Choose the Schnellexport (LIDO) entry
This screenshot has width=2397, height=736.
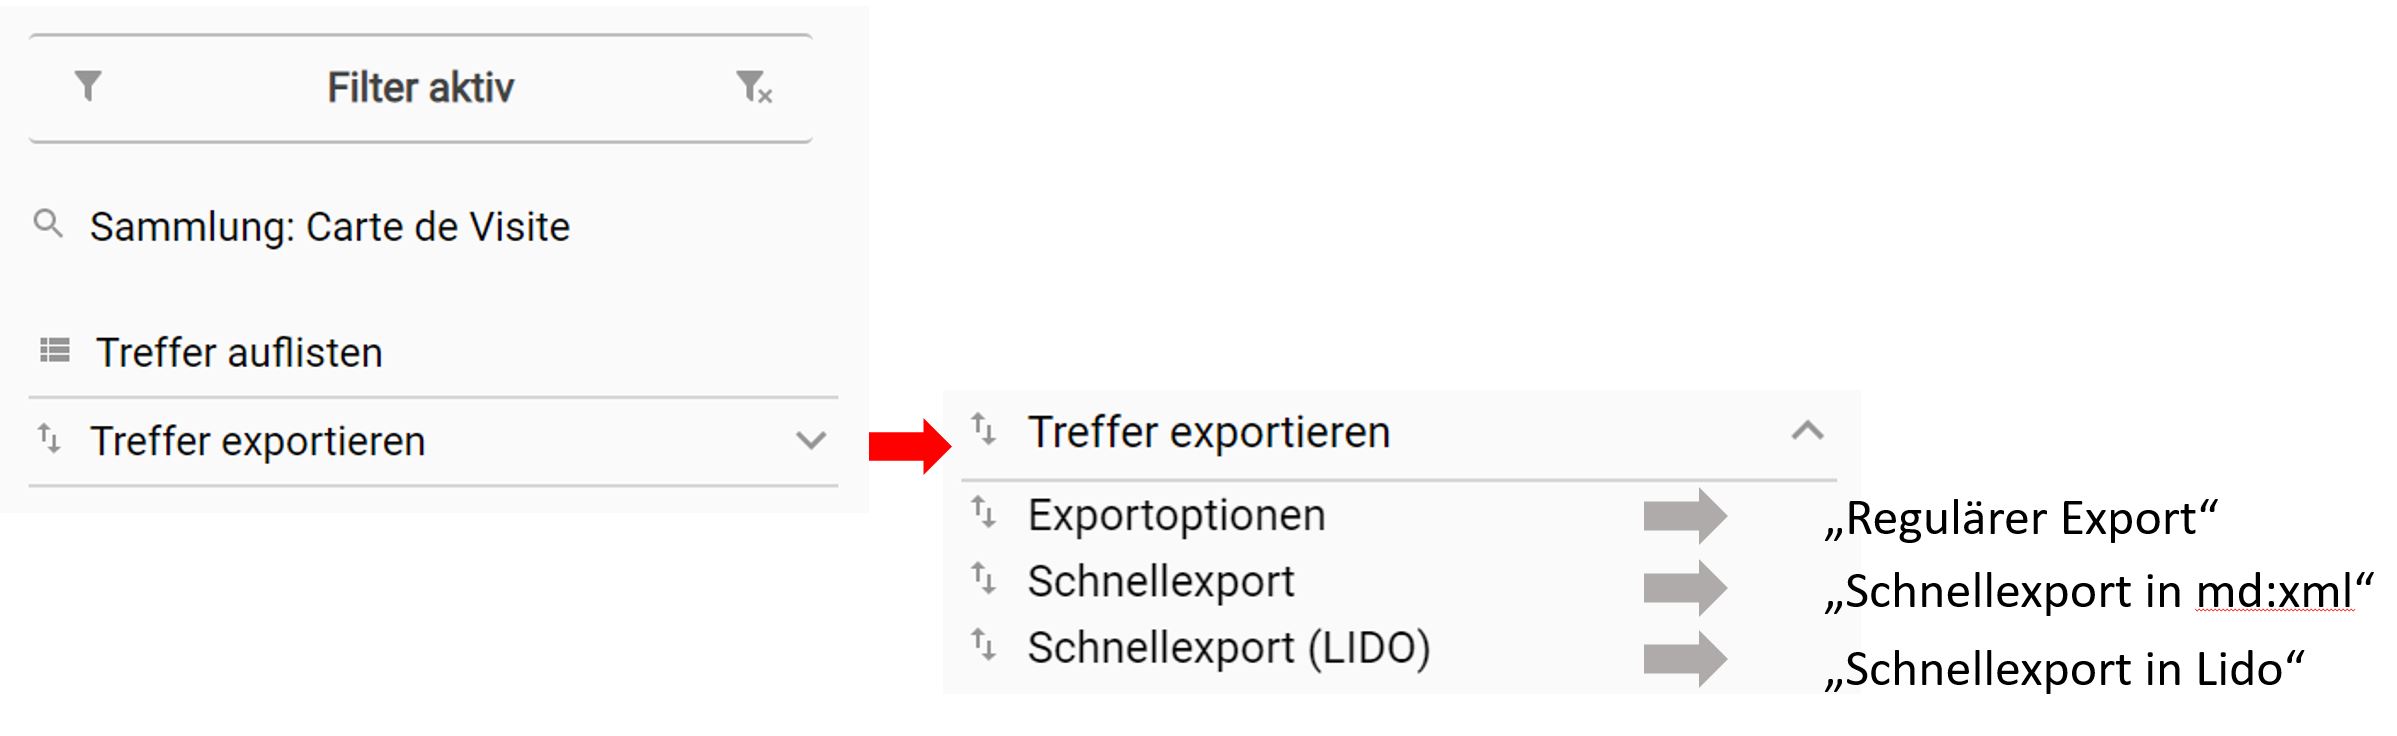tap(1229, 648)
